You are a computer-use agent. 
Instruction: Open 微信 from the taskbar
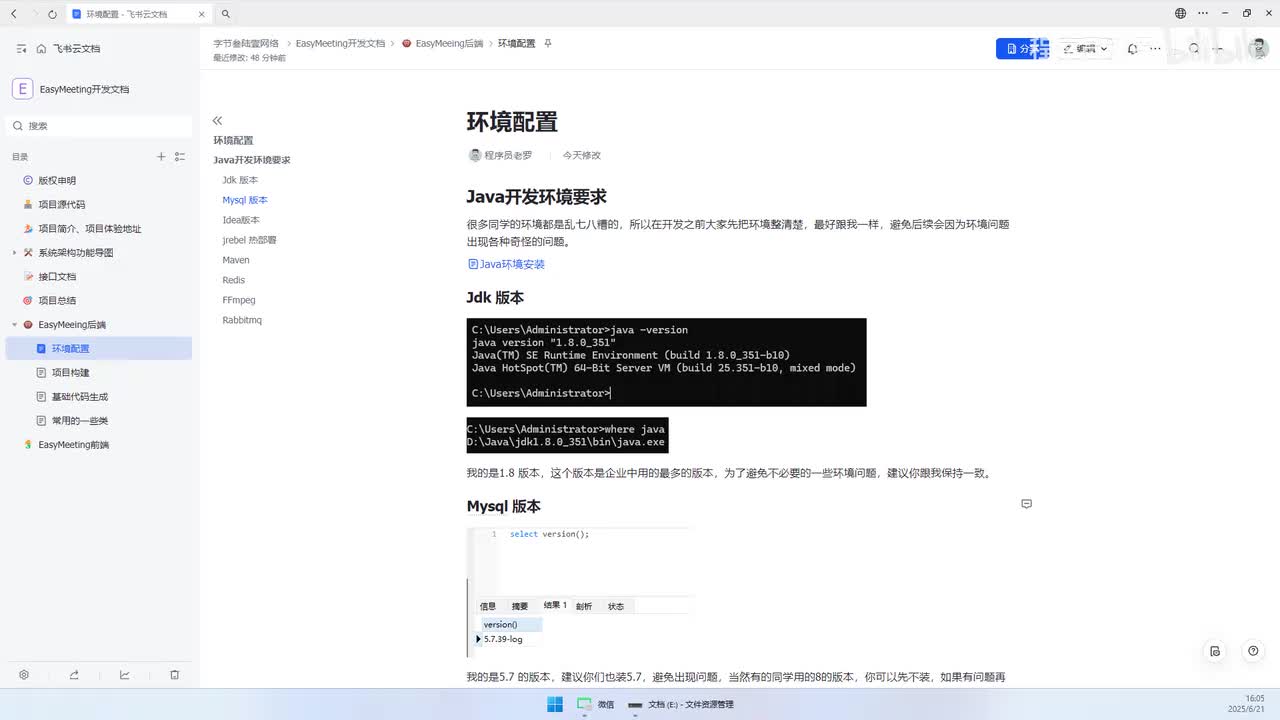point(596,704)
